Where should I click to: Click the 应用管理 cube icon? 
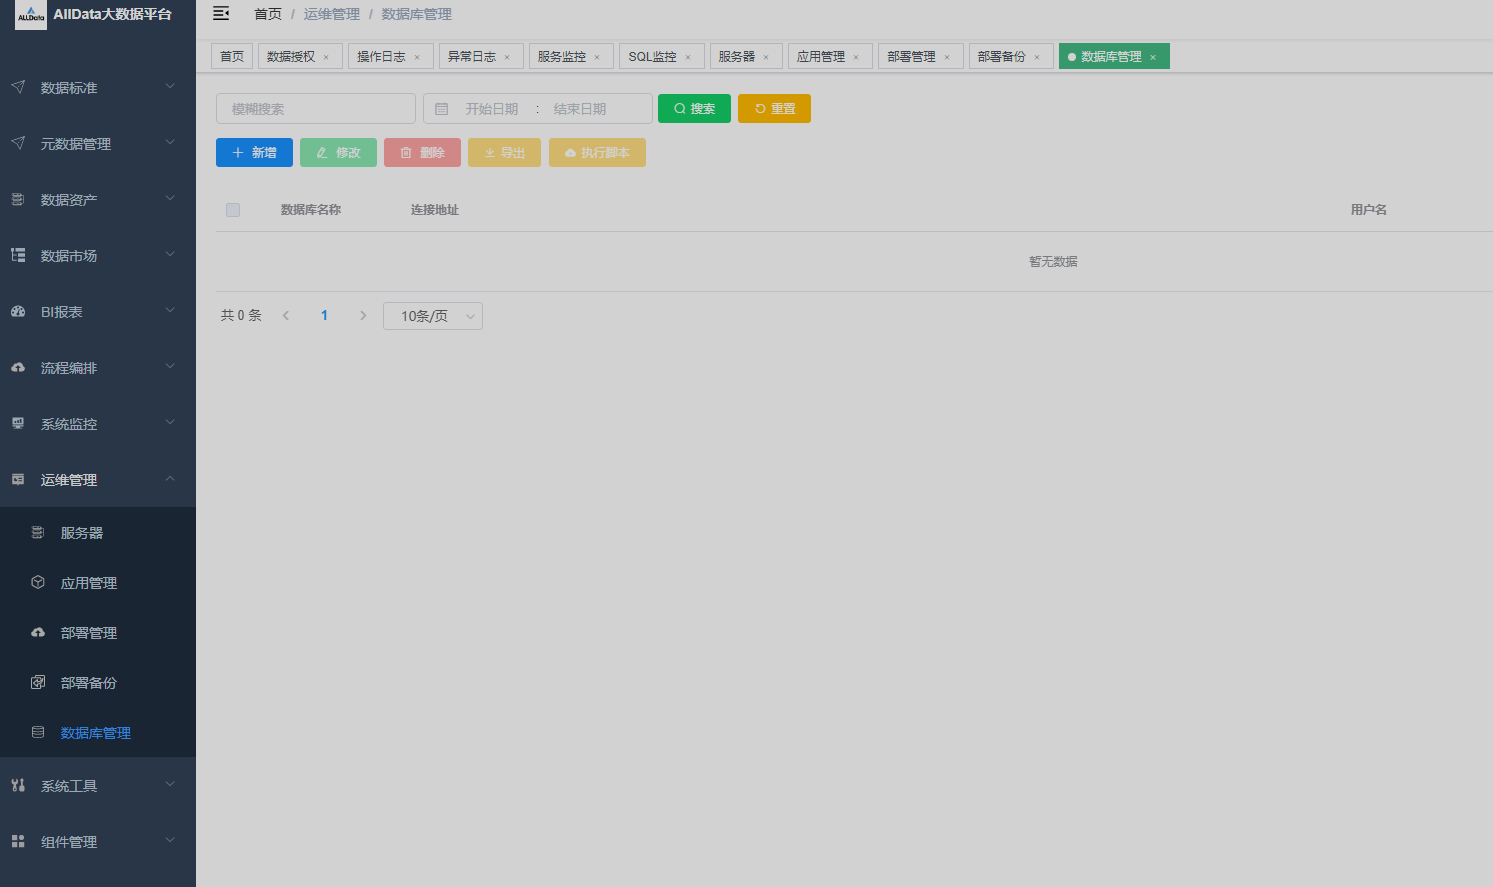point(38,583)
